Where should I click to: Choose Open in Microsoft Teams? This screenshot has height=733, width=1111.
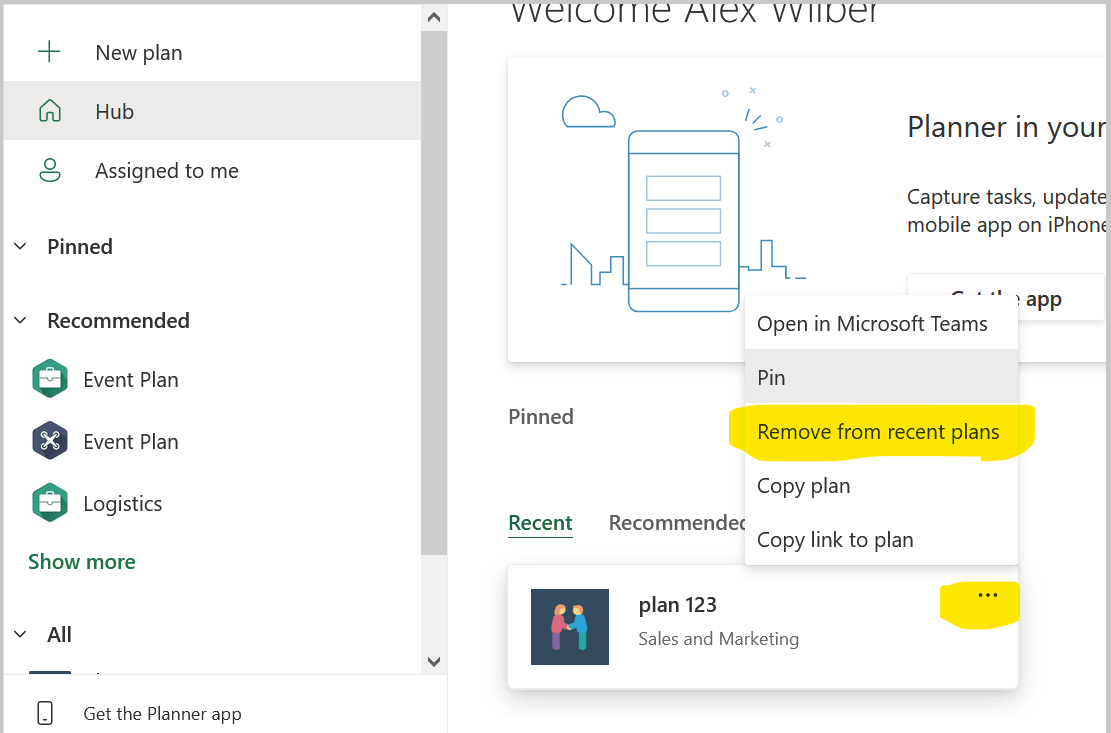point(872,323)
